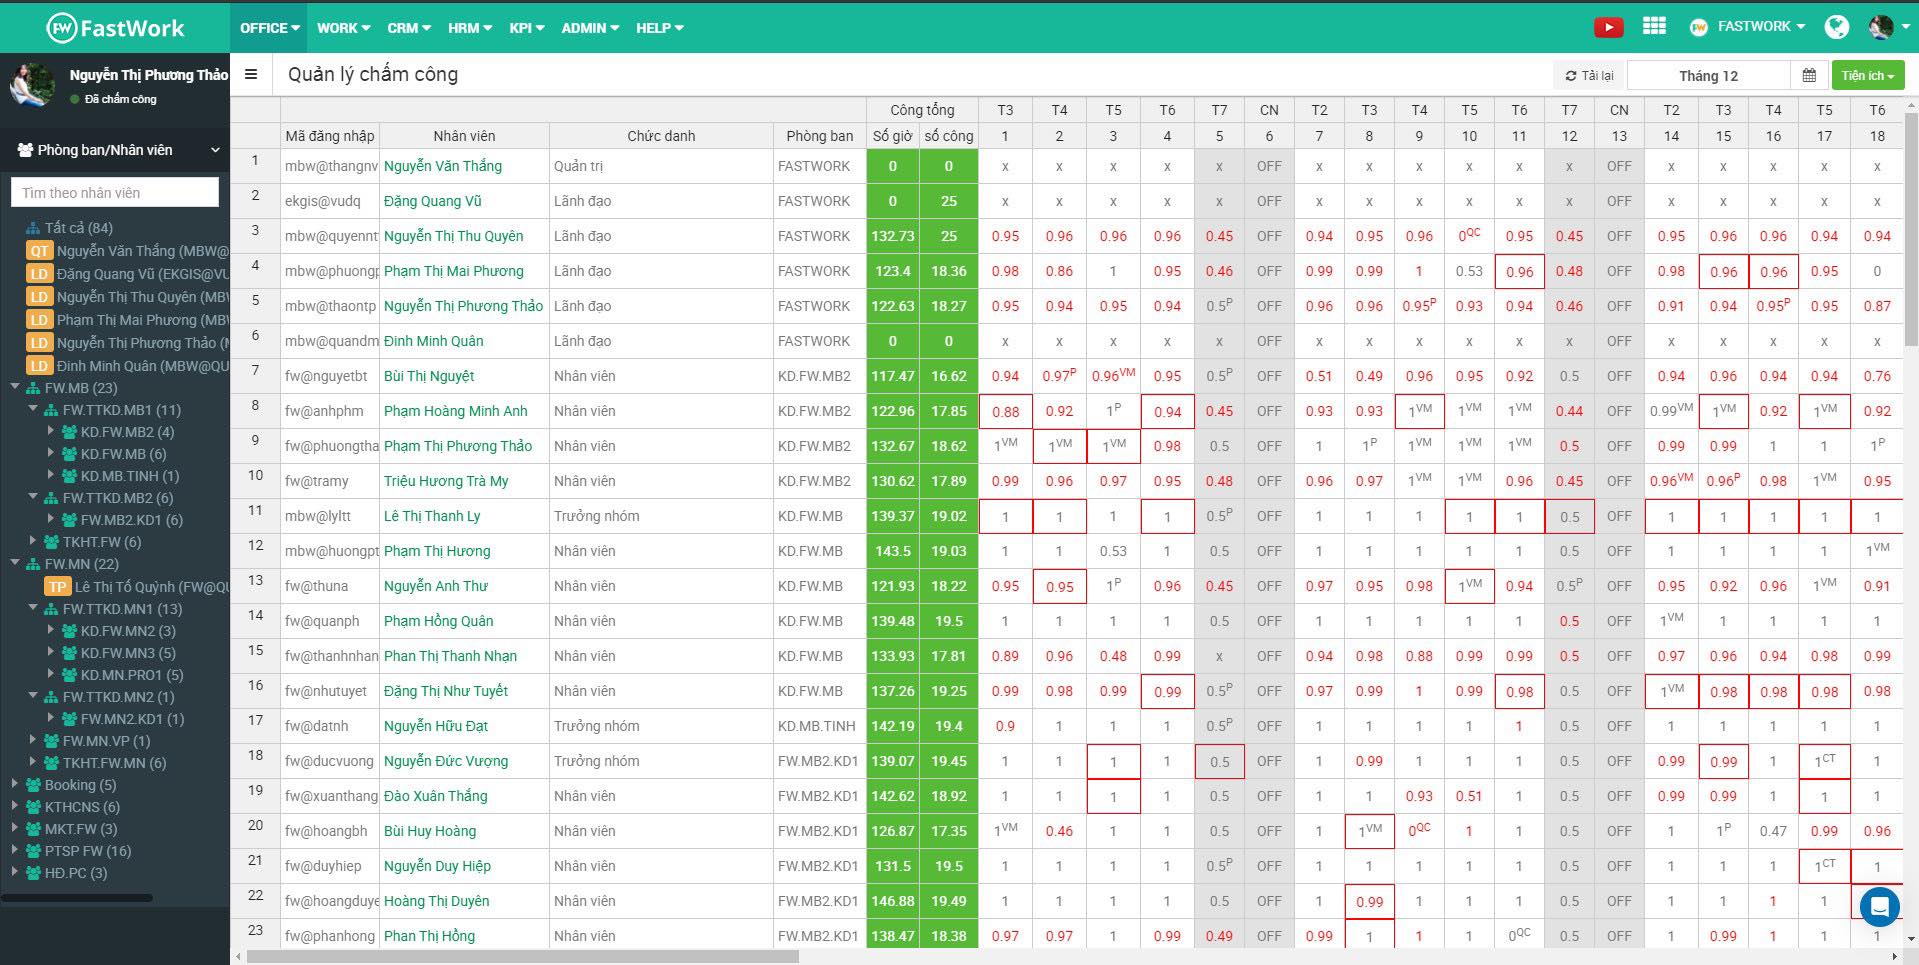The width and height of the screenshot is (1919, 965).
Task: Open the Tiện ích dropdown button
Action: pos(1867,75)
